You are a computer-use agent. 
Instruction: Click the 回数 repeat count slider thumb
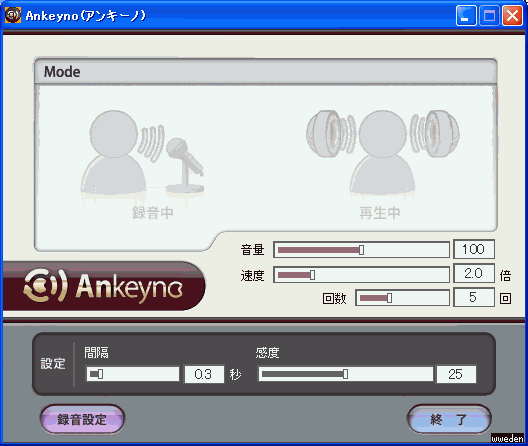[x=389, y=298]
